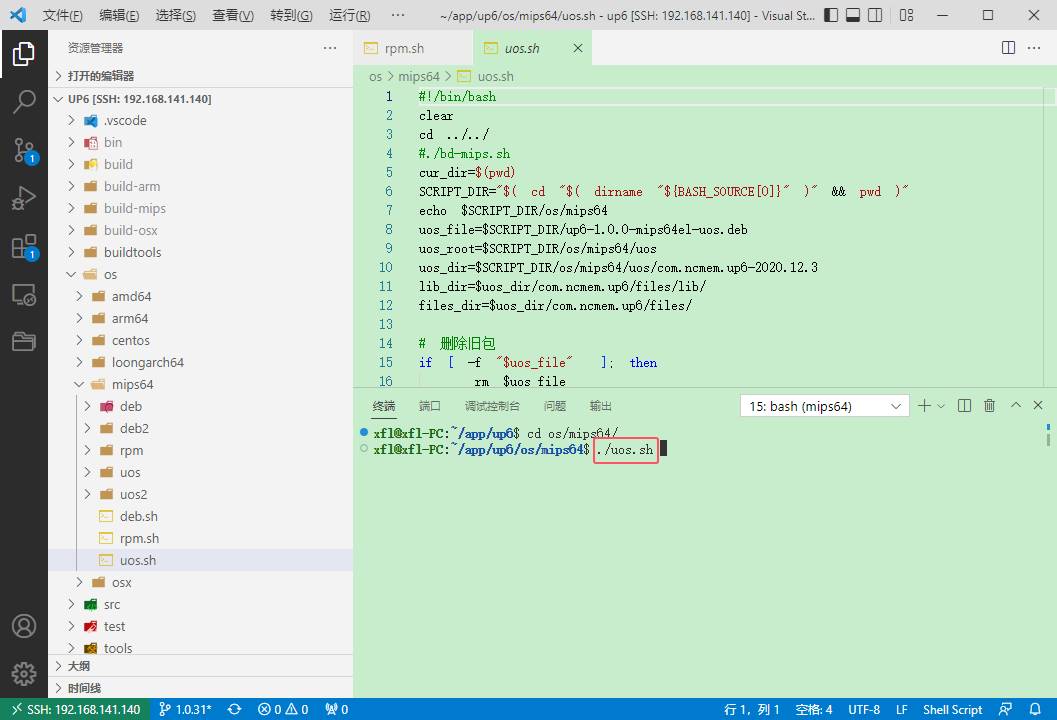The width and height of the screenshot is (1057, 720).
Task: Open Remote Explorer in activity bar
Action: pos(24,294)
